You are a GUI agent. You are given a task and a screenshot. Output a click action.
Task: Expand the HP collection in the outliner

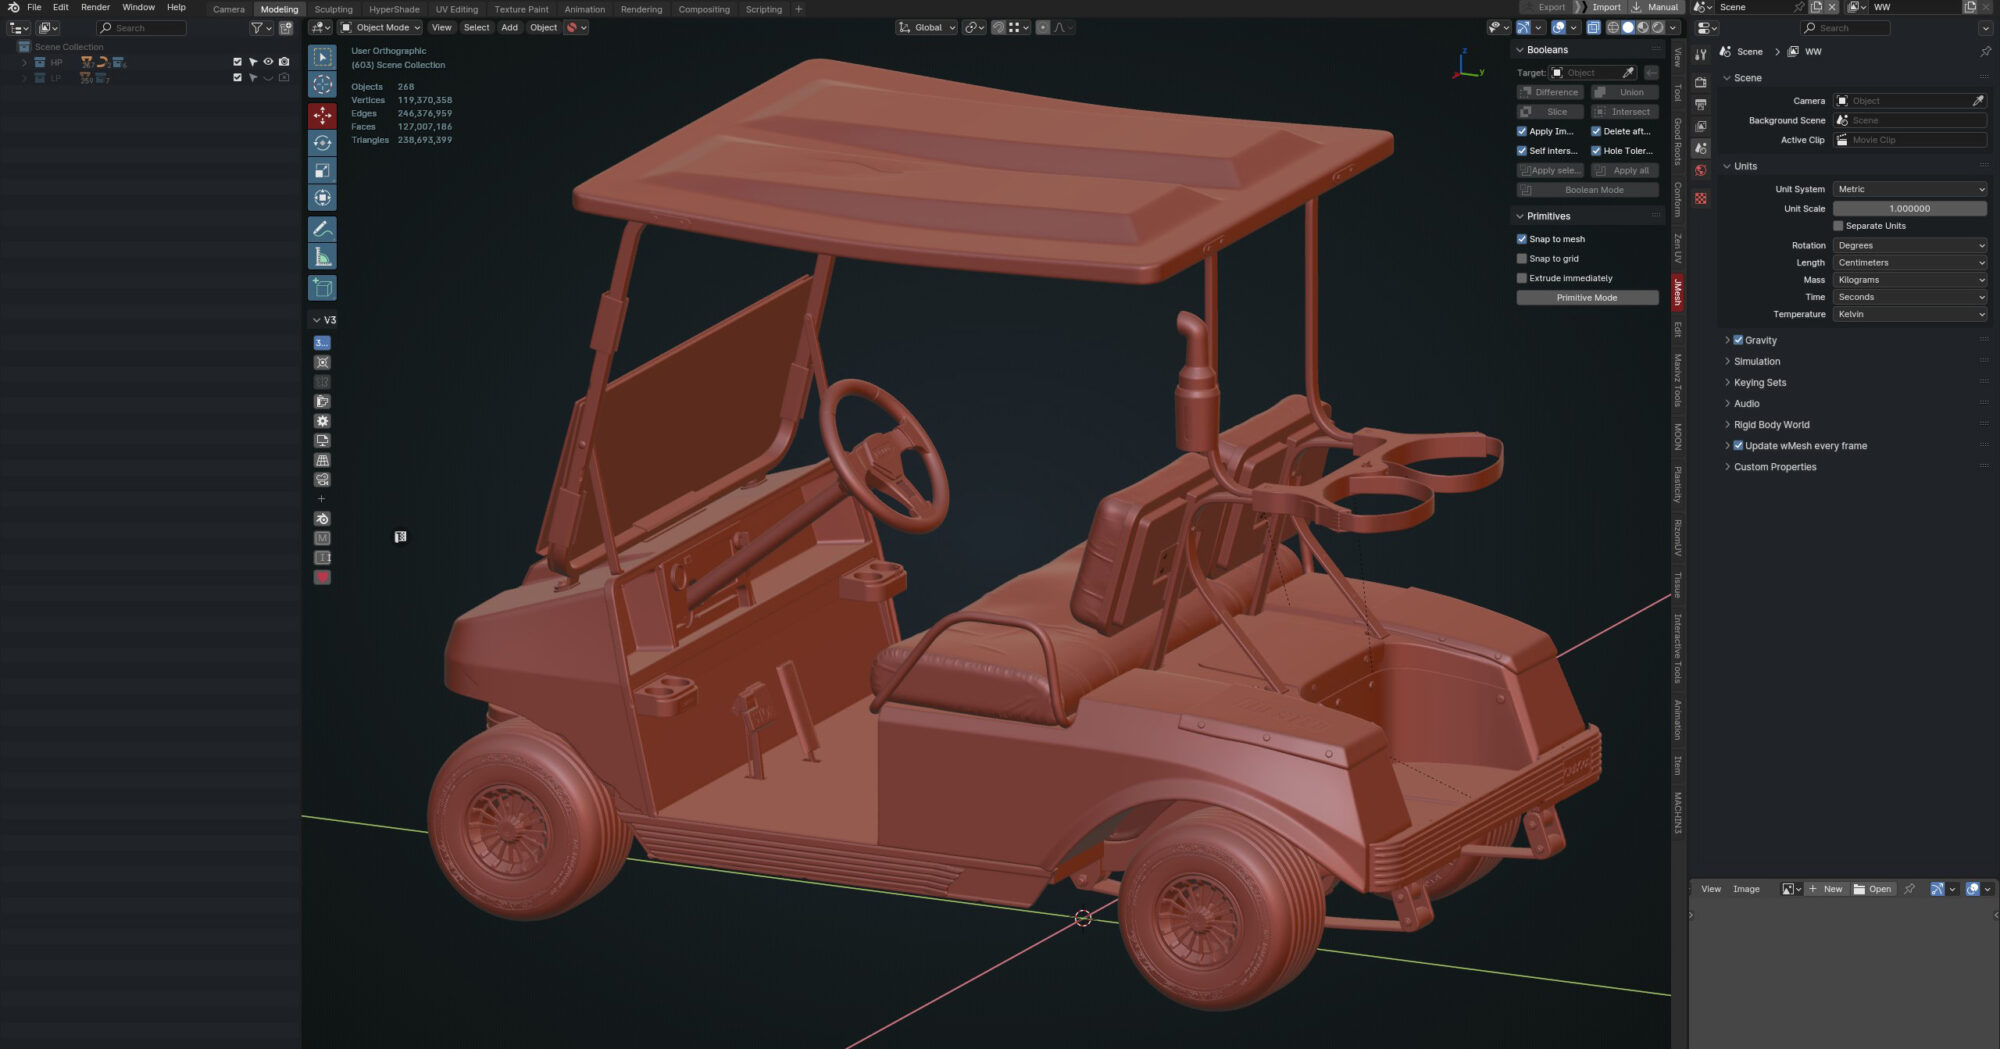[x=23, y=62]
